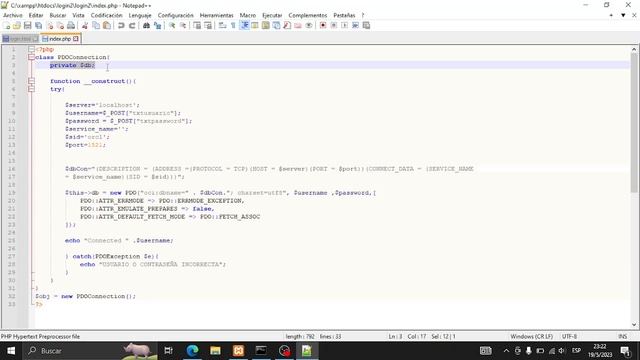
Task: Click the Close All toolbar icon
Action: (60, 26)
